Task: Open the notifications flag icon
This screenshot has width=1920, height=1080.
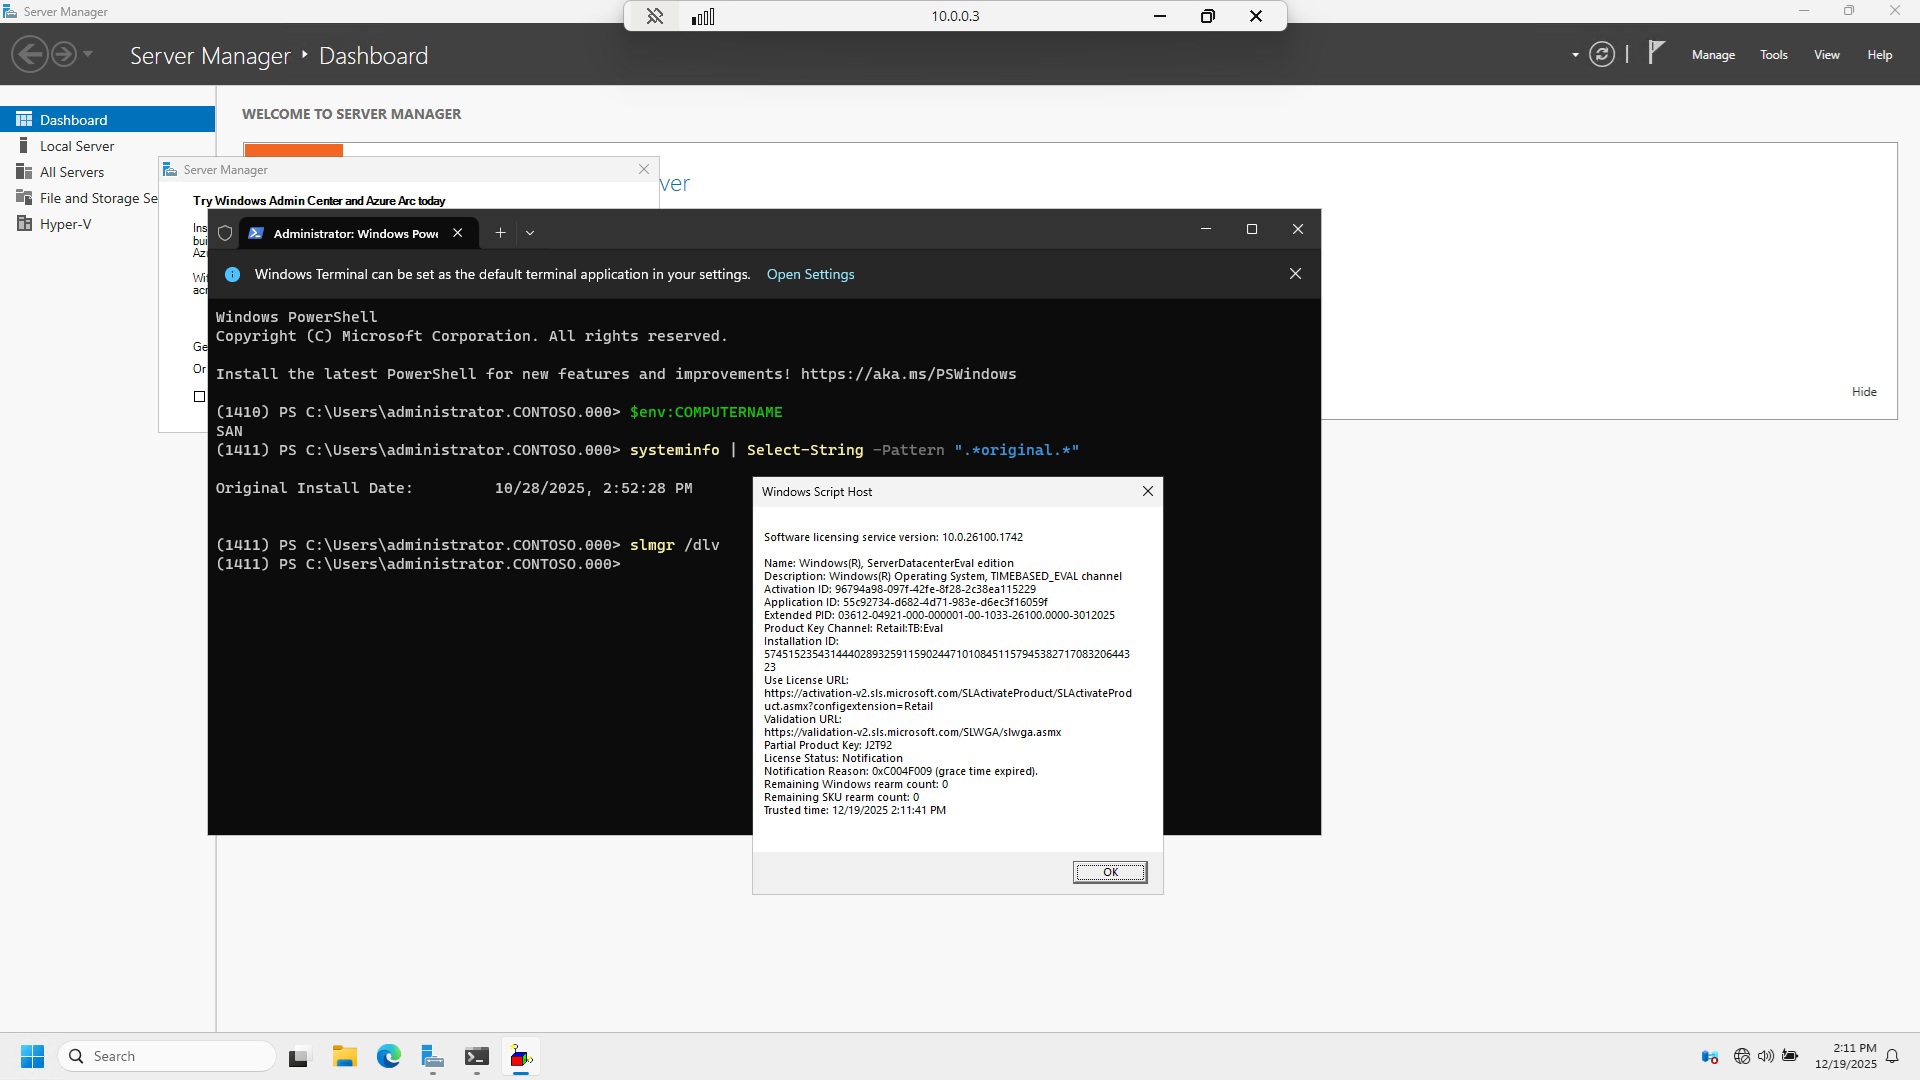Action: point(1656,53)
